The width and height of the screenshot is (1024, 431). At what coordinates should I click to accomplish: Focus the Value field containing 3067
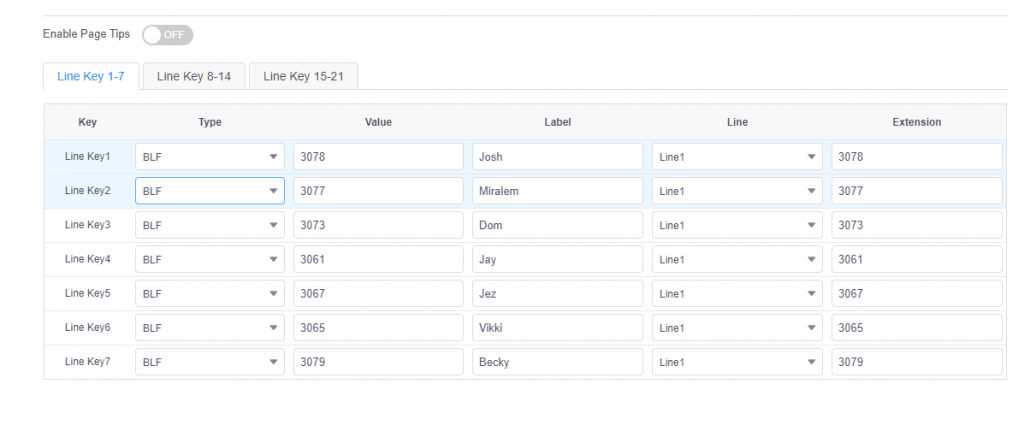click(x=378, y=293)
